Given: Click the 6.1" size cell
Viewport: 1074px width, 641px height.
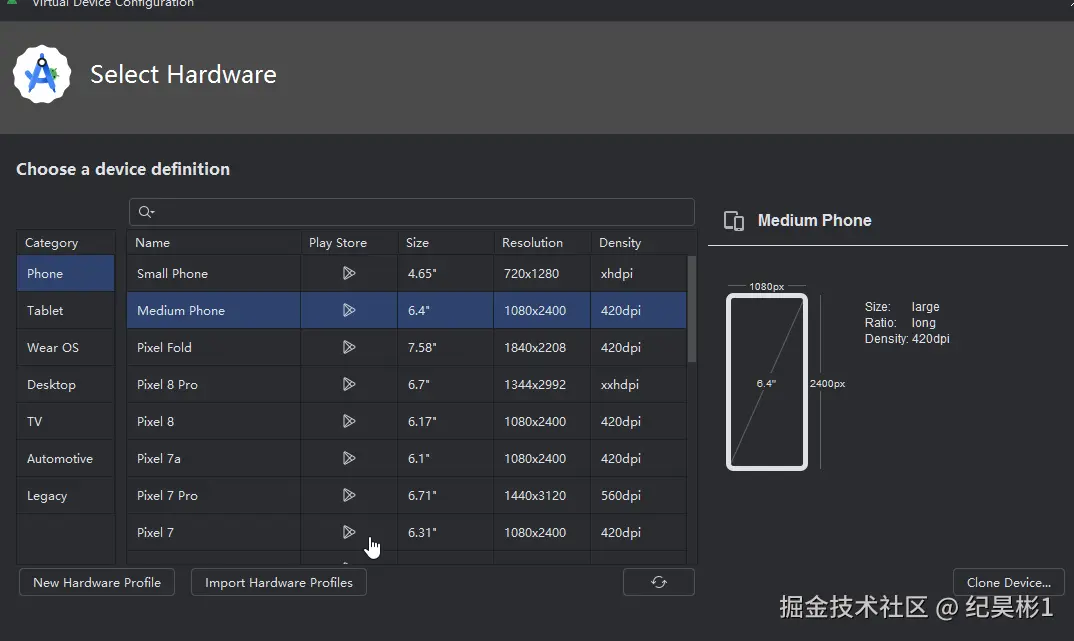Looking at the screenshot, I should click(x=446, y=458).
